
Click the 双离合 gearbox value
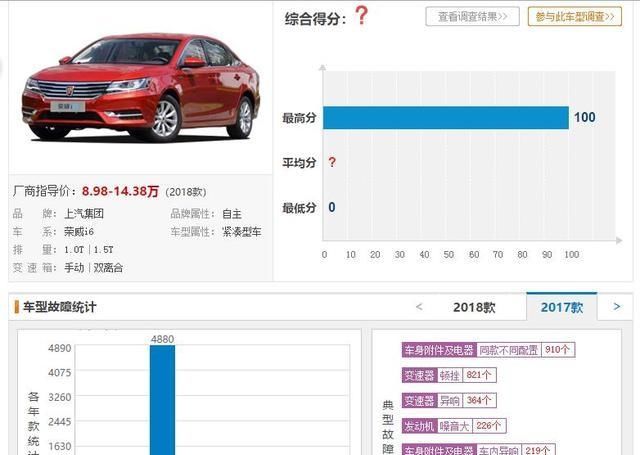108,268
